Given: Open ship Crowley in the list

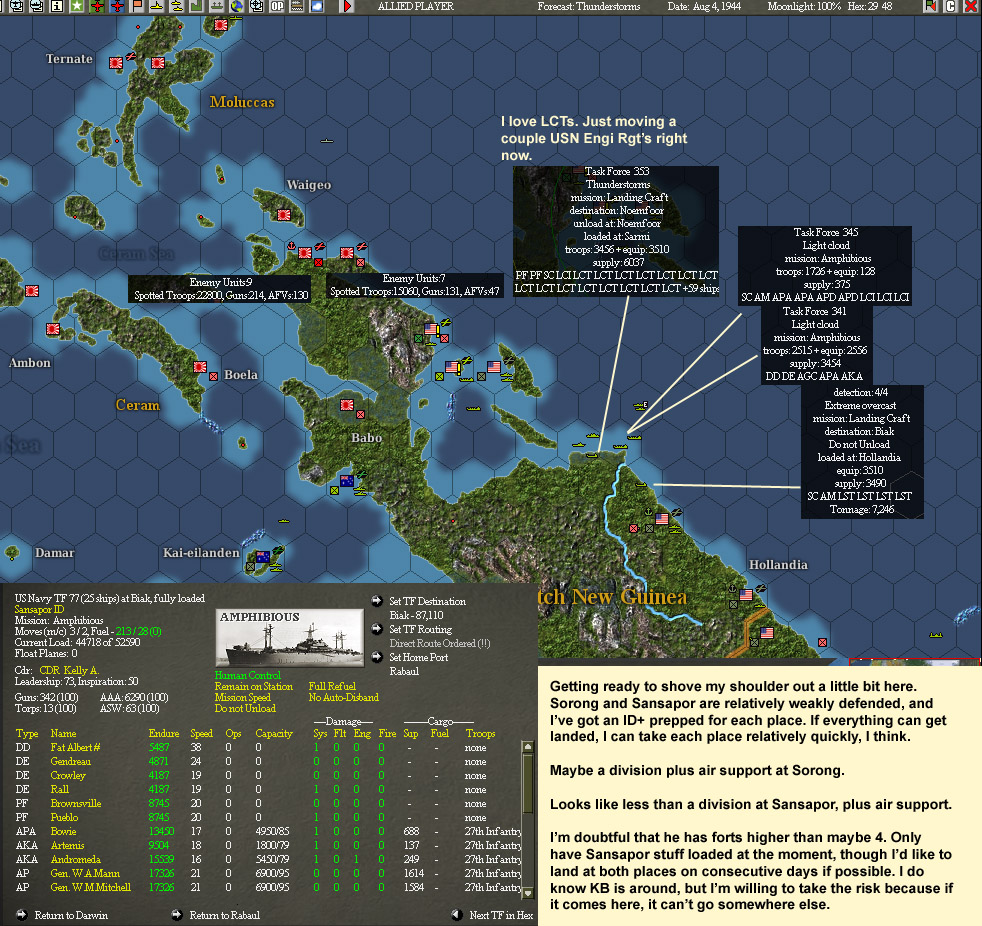Looking at the screenshot, I should 68,775.
